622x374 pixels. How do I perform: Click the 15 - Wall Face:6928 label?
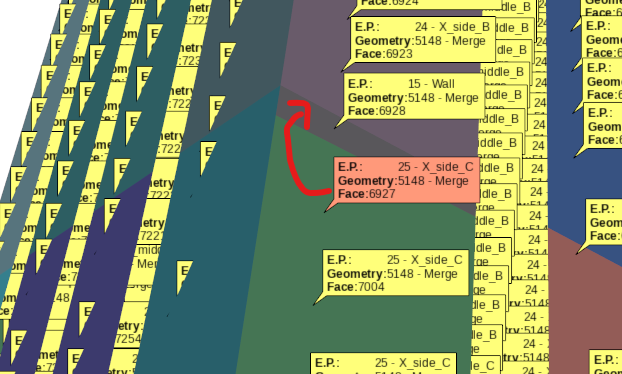pyautogui.click(x=414, y=97)
